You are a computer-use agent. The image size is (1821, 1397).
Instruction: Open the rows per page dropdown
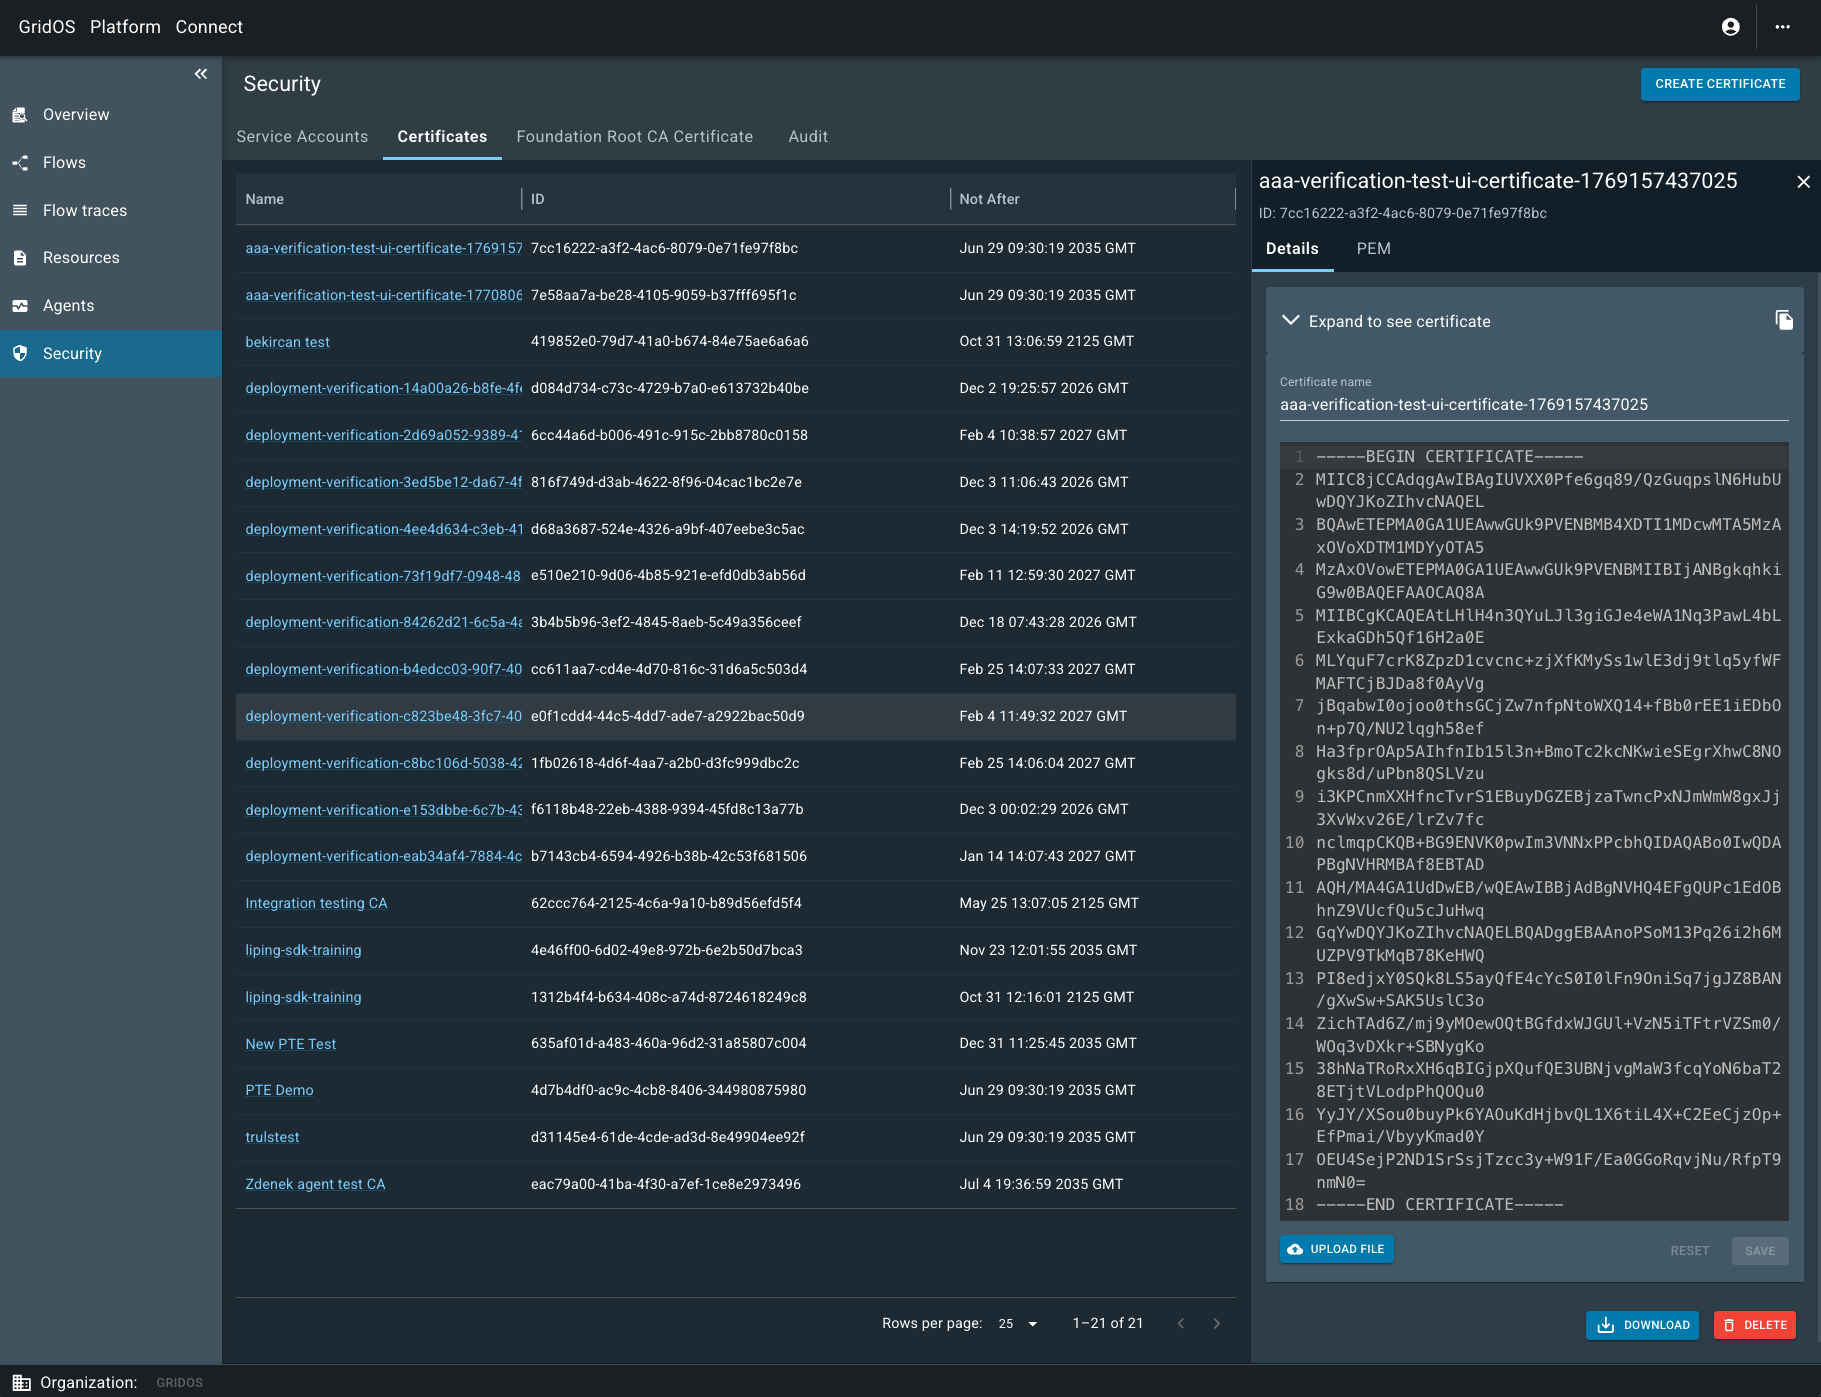pos(1018,1324)
